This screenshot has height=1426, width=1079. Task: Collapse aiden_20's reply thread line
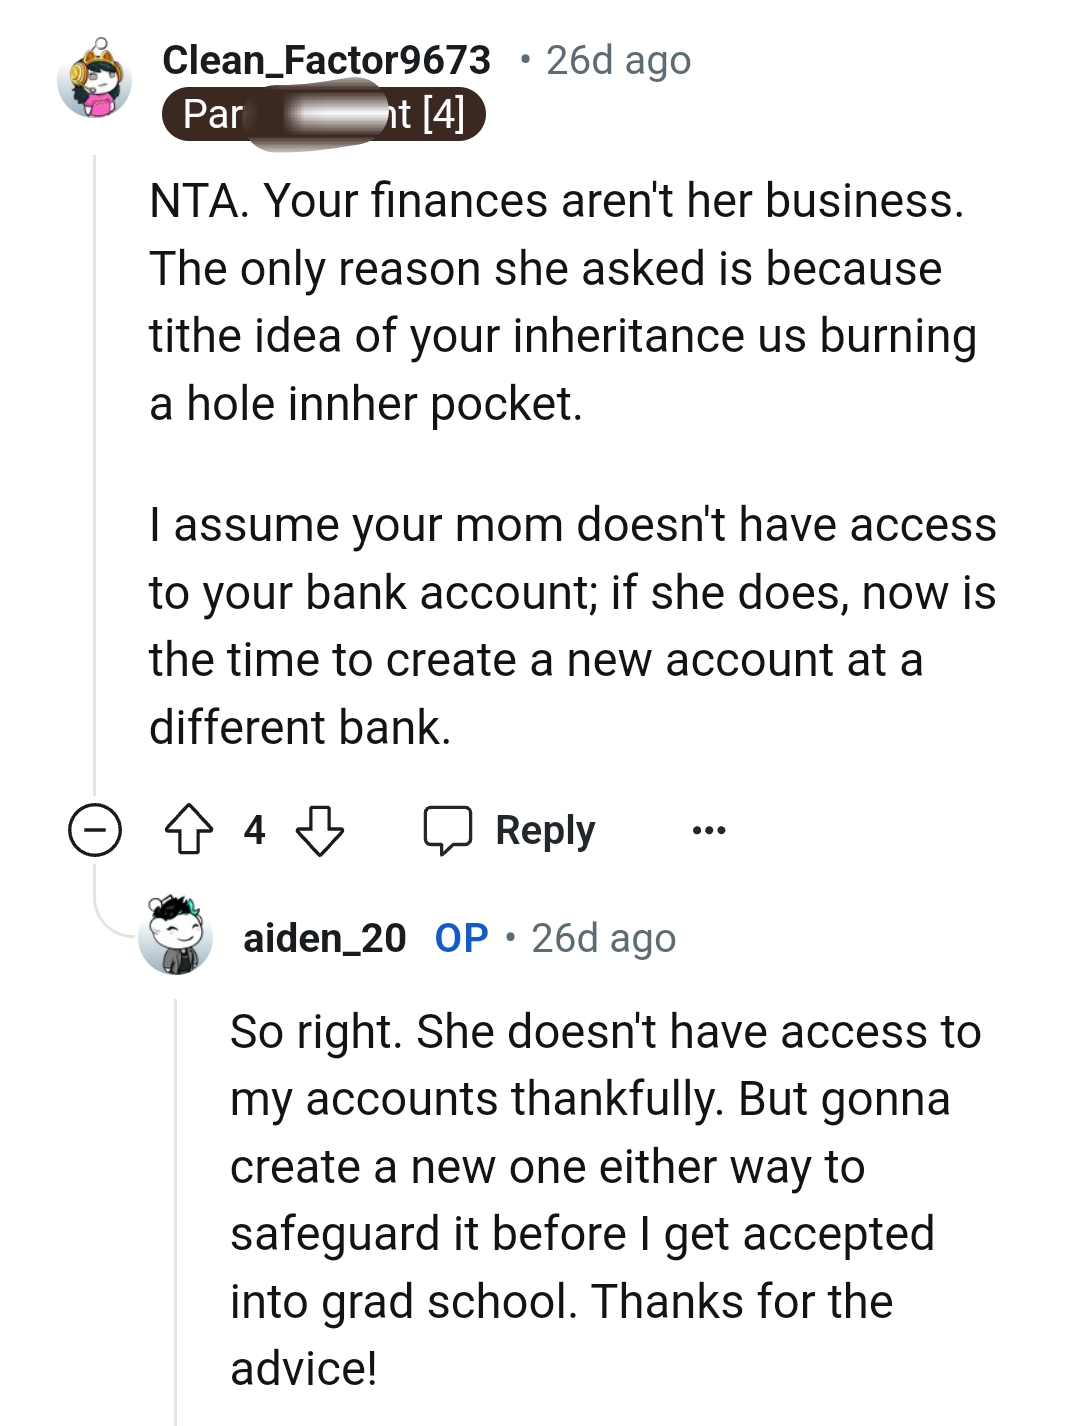175,1200
